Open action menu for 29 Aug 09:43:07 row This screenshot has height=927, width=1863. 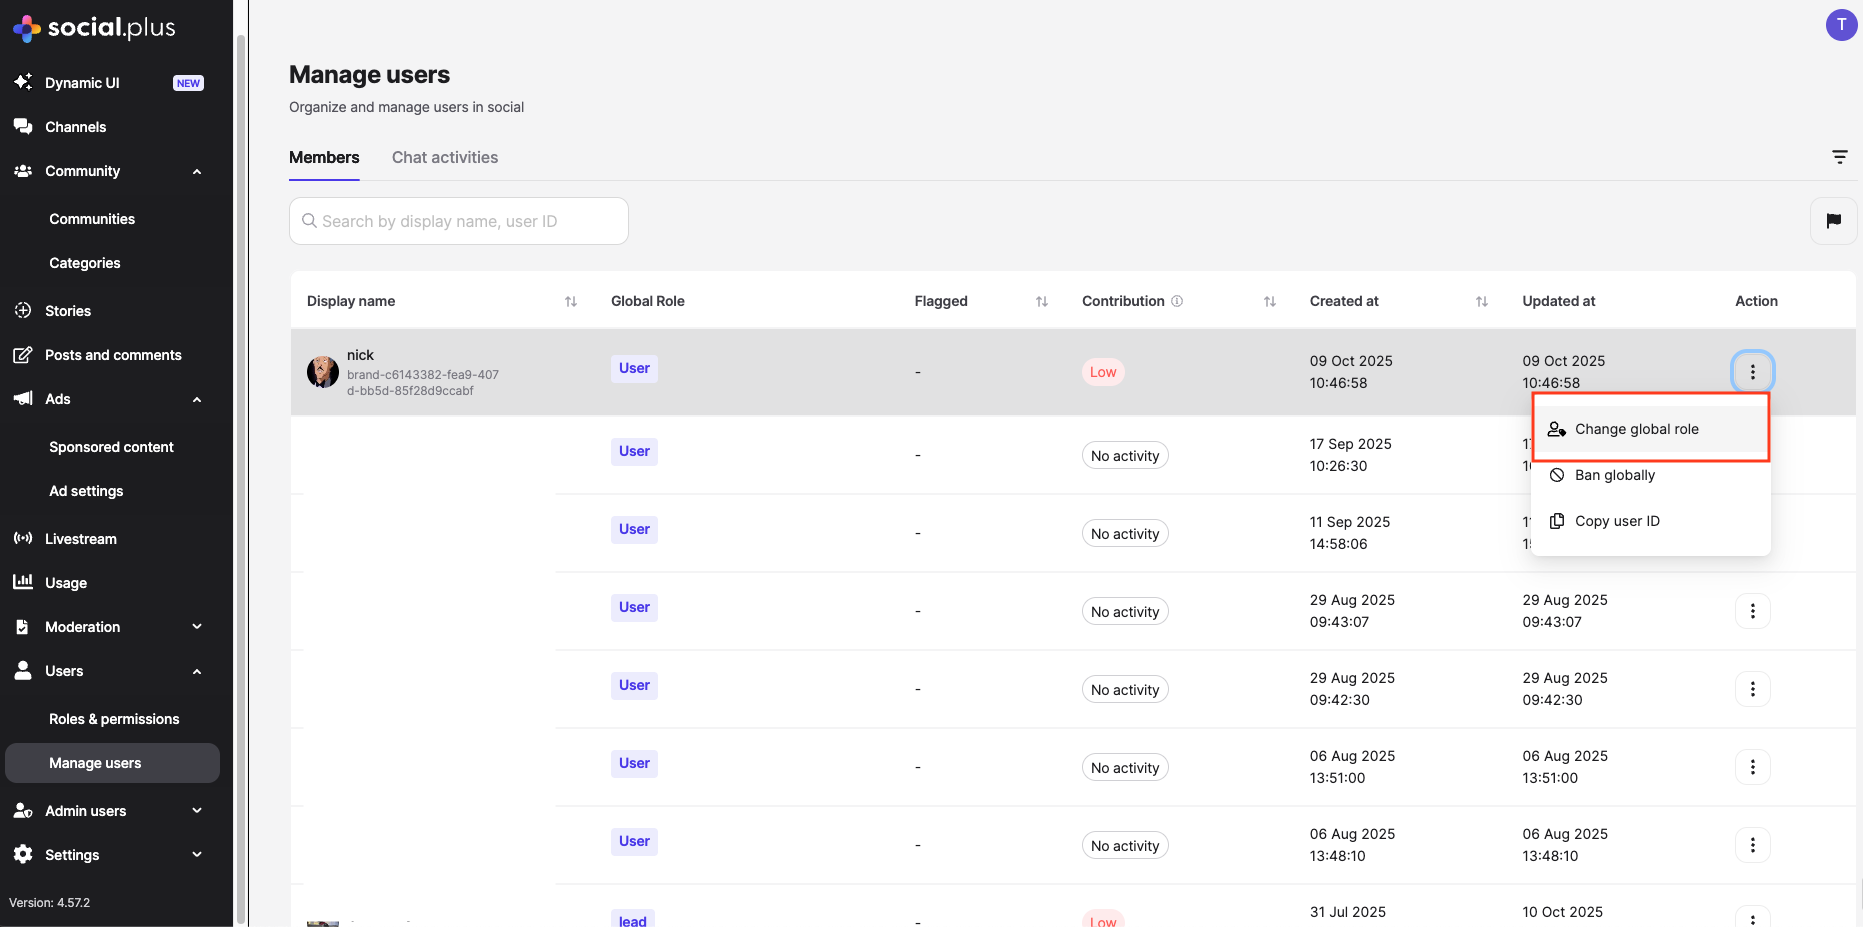tap(1752, 611)
